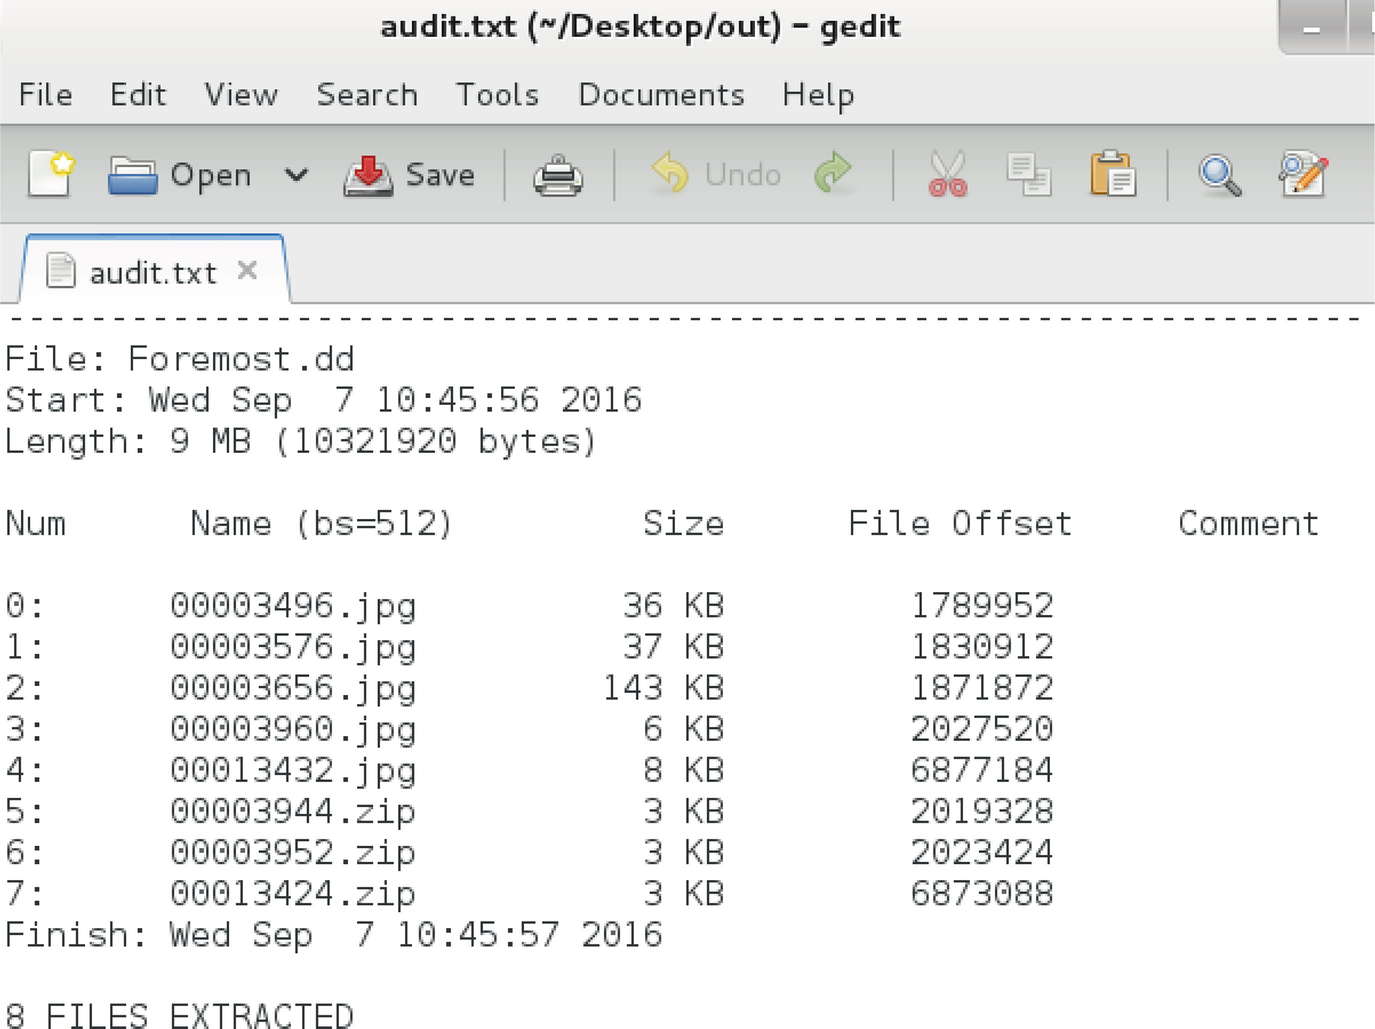Click the 'Finish: Wed Sep 7' line
Viewport: 1375px width, 1029px height.
[x=334, y=935]
